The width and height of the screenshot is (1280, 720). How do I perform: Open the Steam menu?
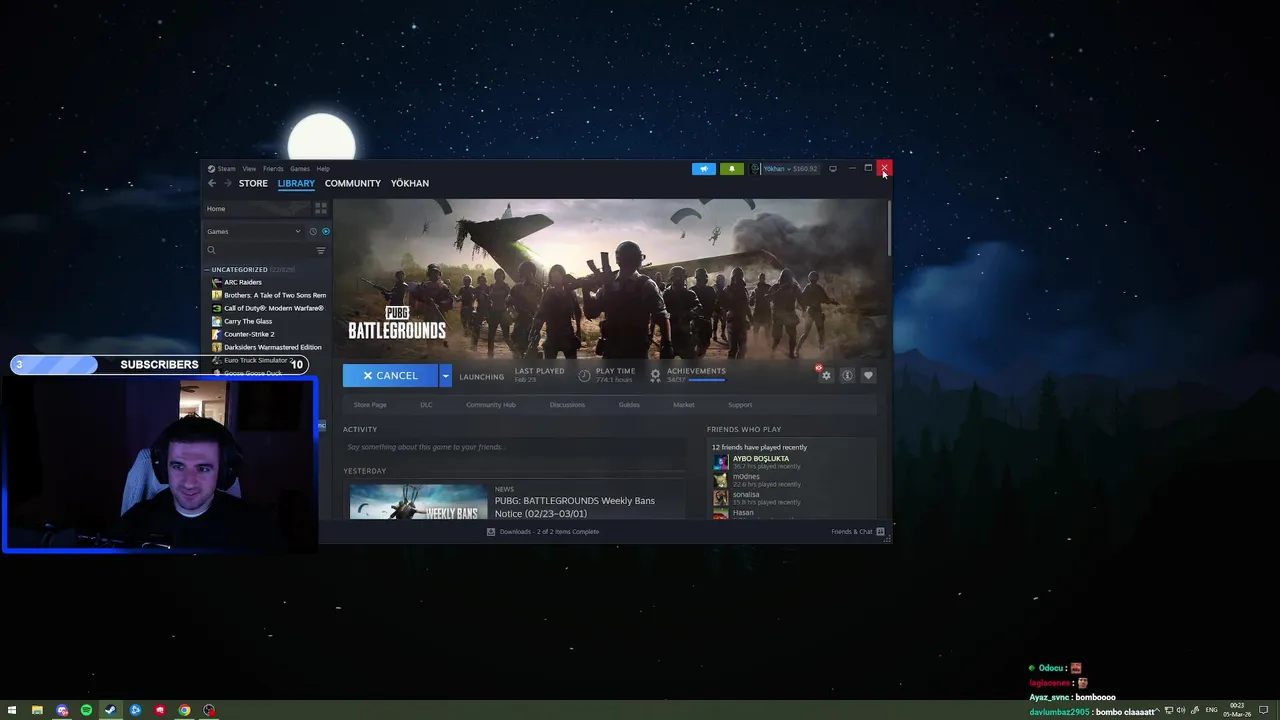click(227, 169)
